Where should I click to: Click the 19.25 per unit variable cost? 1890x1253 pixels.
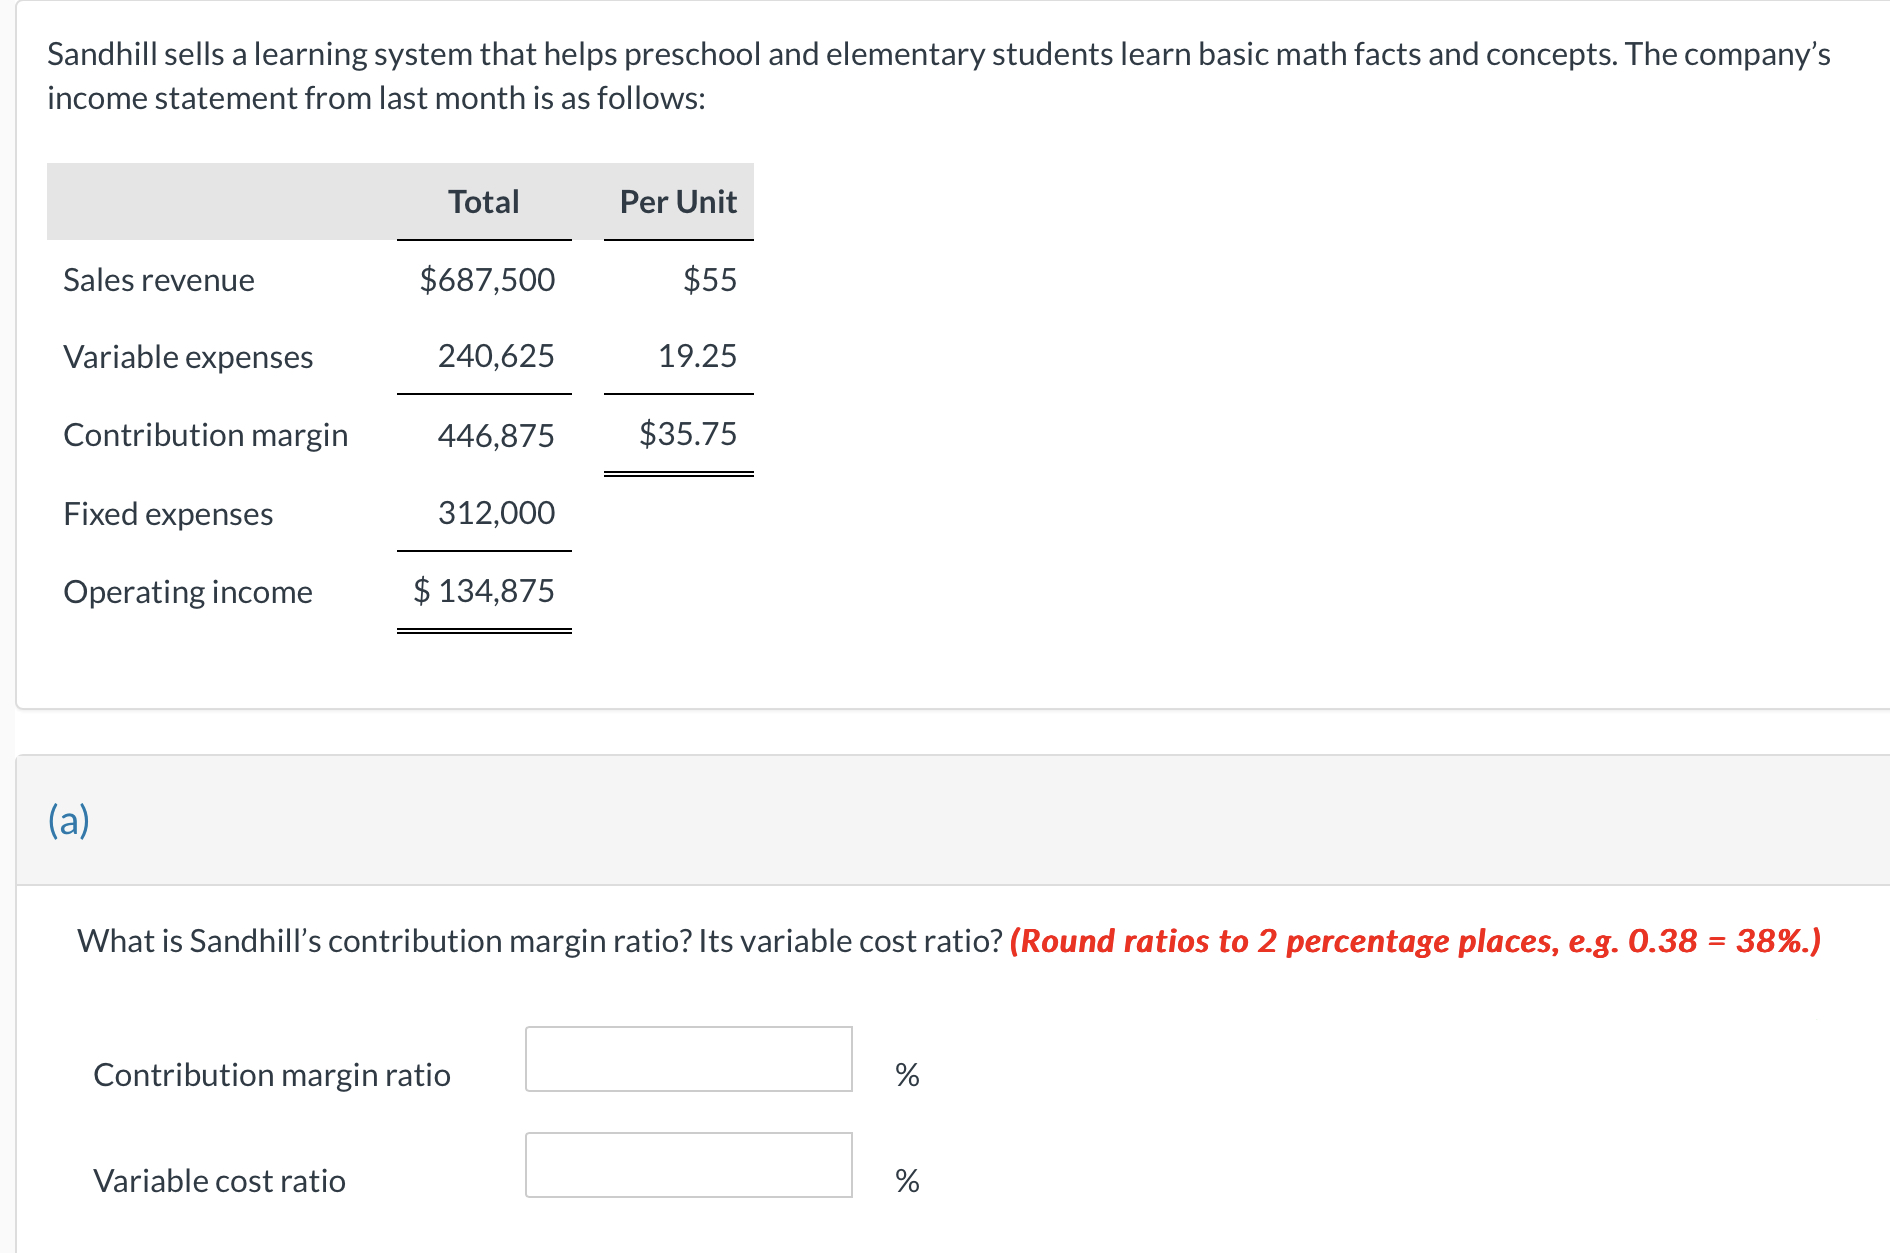697,356
